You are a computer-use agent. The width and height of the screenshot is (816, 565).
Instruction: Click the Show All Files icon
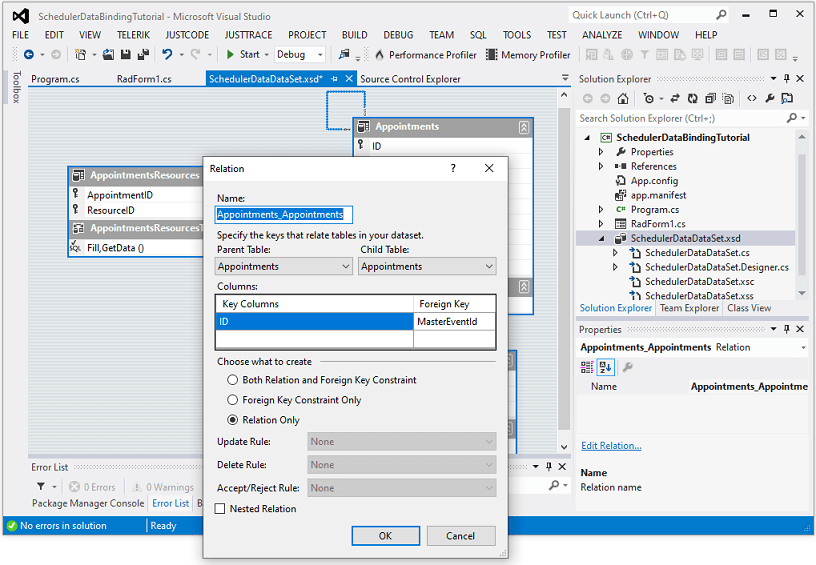[x=728, y=98]
